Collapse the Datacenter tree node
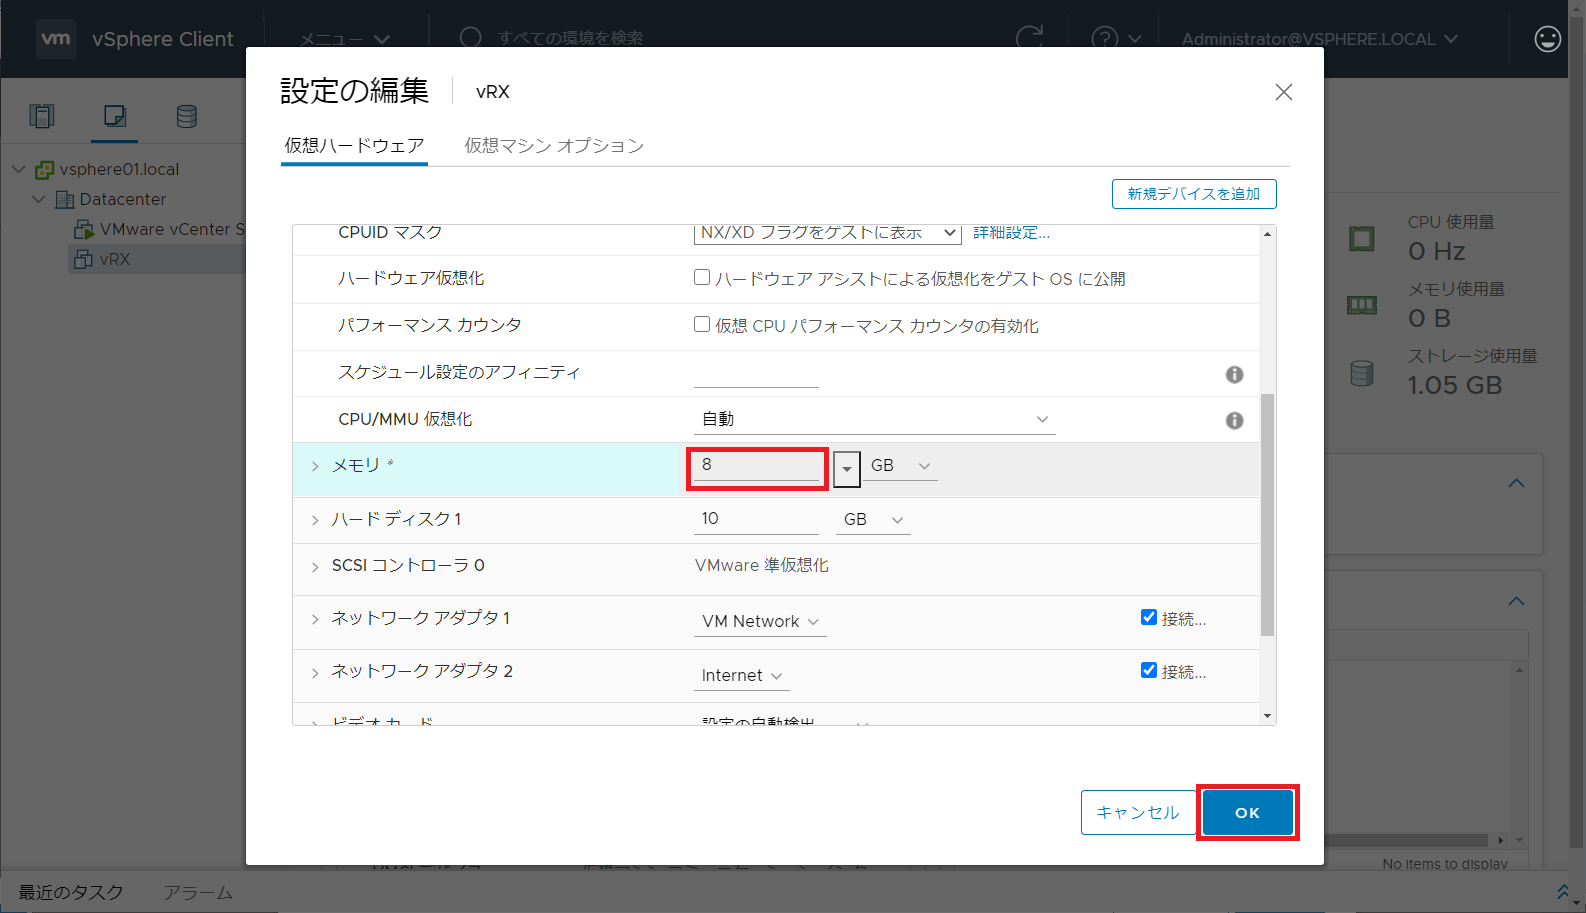Screen dimensions: 1586x913 pos(39,199)
